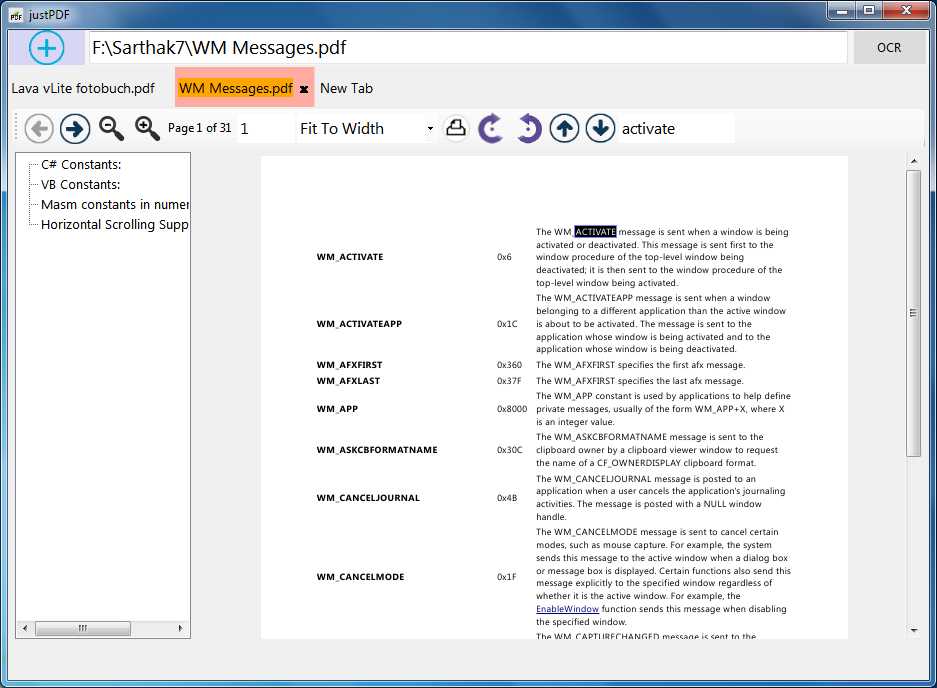Viewport: 937px width, 688px height.
Task: Click the blue plus open-file icon
Action: pyautogui.click(x=47, y=47)
